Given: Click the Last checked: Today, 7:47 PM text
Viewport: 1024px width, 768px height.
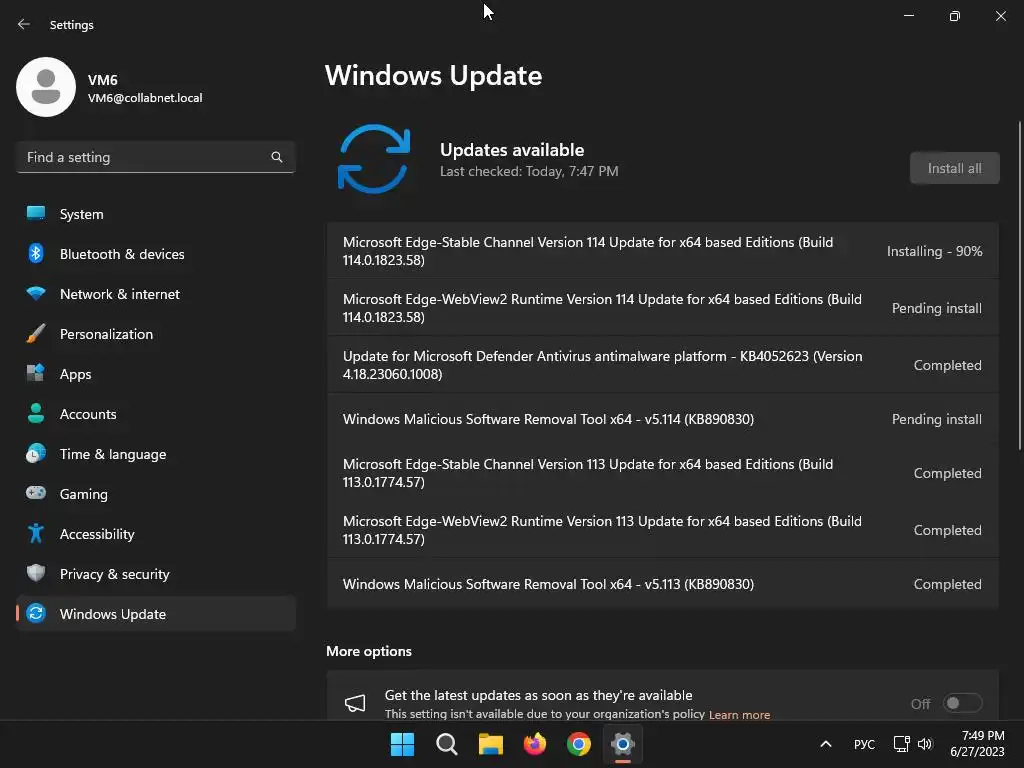Looking at the screenshot, I should click(529, 171).
